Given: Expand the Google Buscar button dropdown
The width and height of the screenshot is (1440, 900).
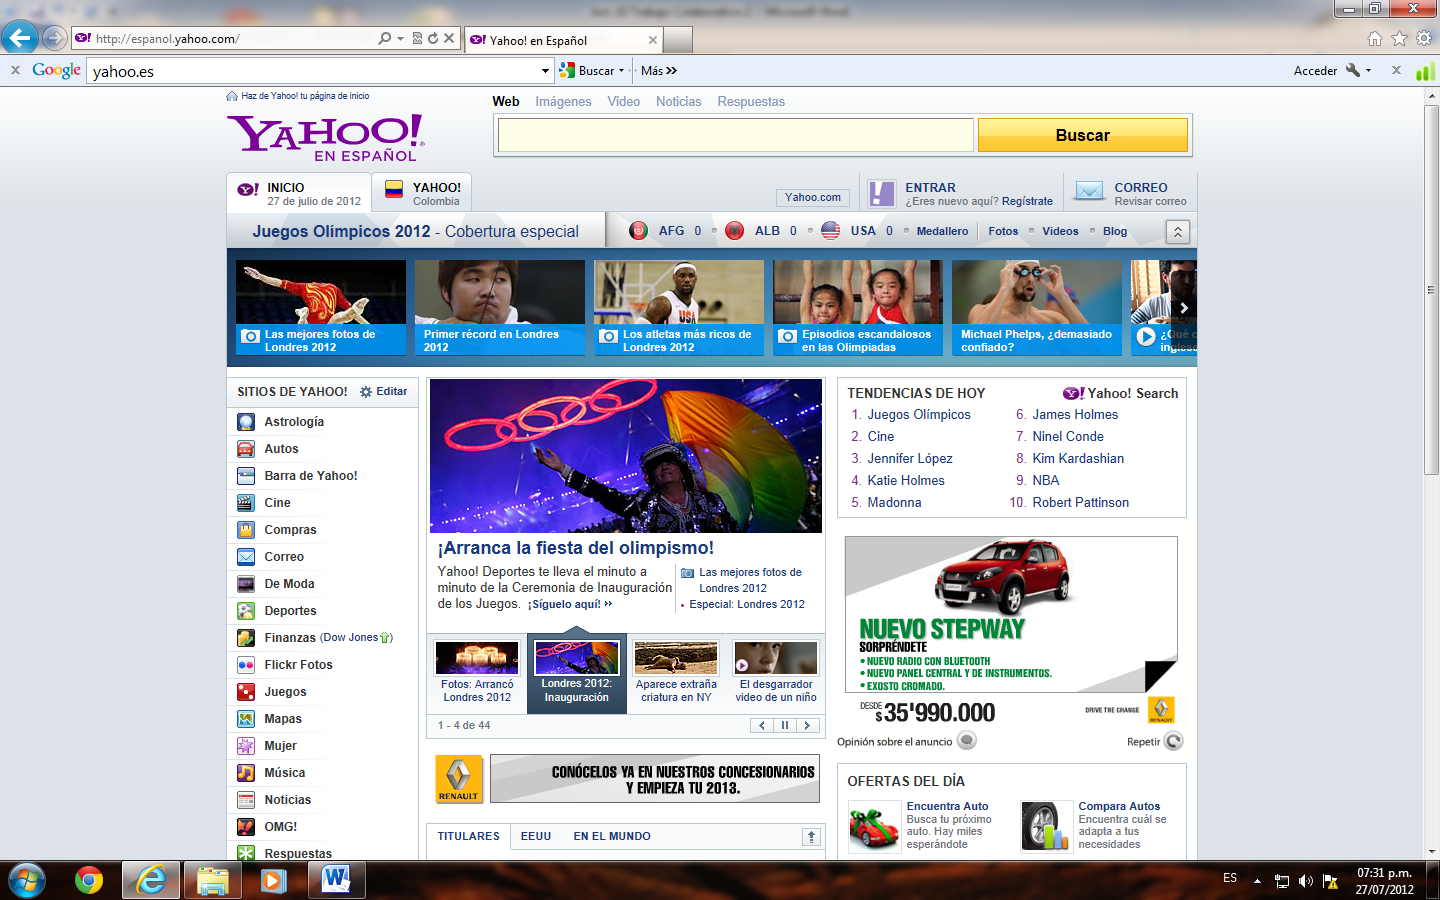Looking at the screenshot, I should (x=621, y=71).
